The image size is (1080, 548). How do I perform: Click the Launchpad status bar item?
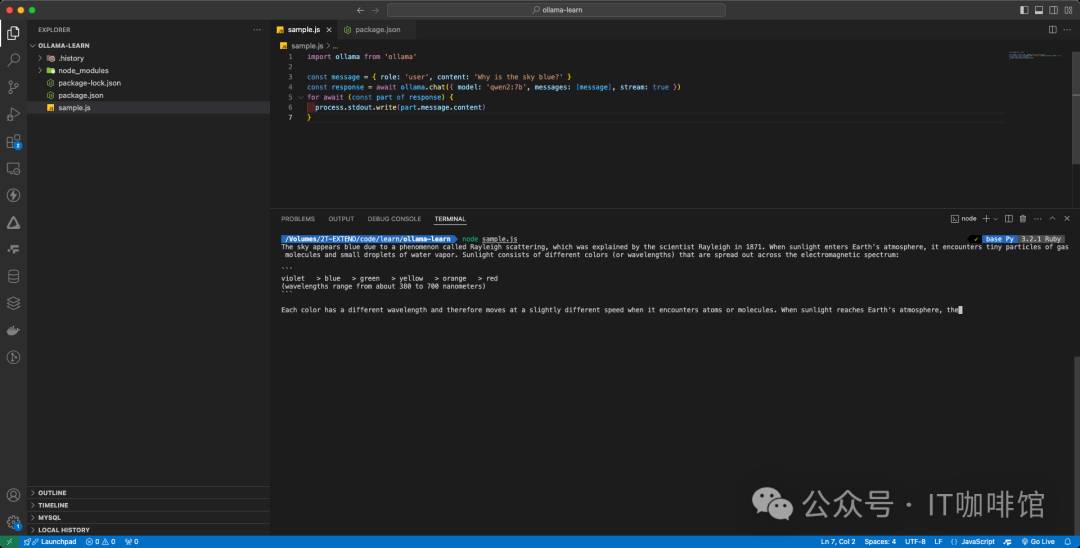tap(50, 542)
